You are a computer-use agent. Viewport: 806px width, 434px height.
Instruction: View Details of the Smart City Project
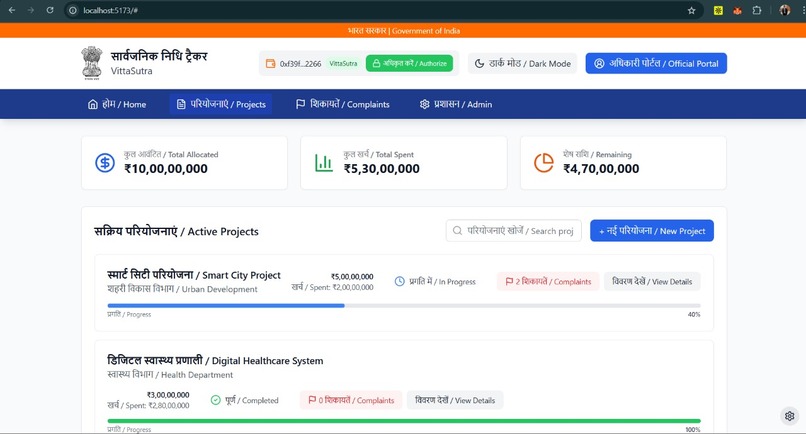pyautogui.click(x=652, y=281)
